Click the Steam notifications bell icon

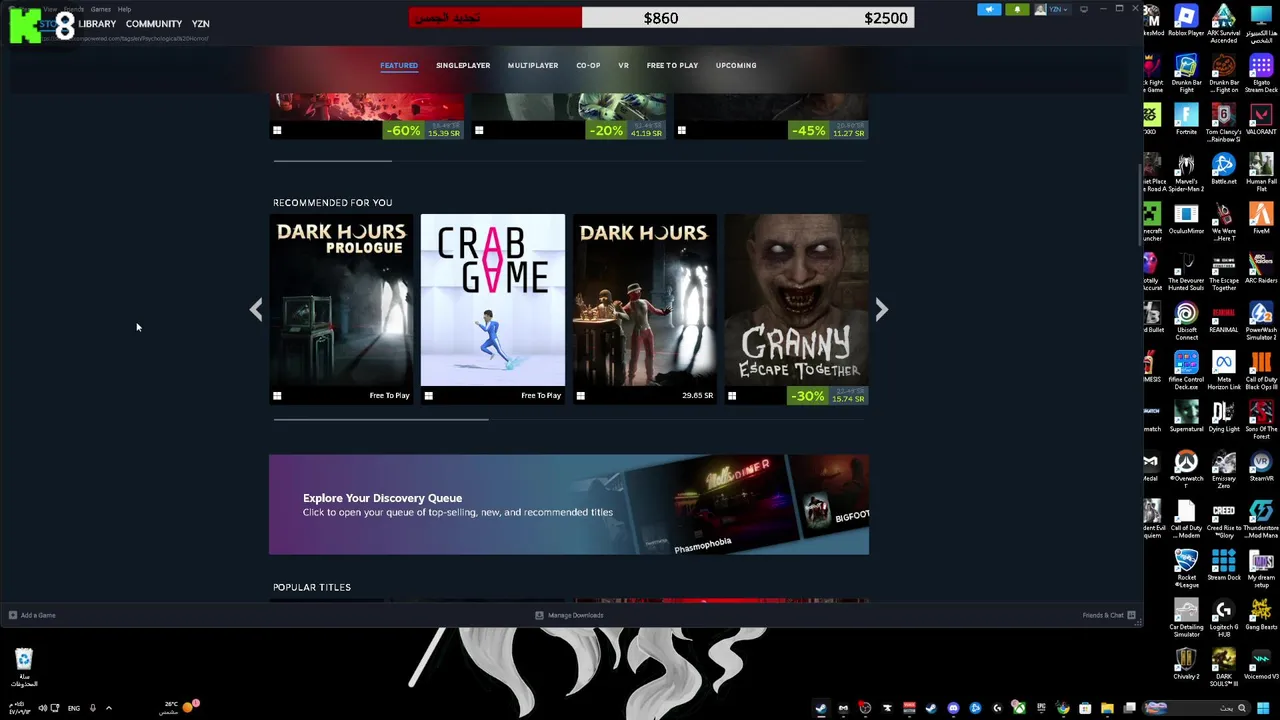1017,9
